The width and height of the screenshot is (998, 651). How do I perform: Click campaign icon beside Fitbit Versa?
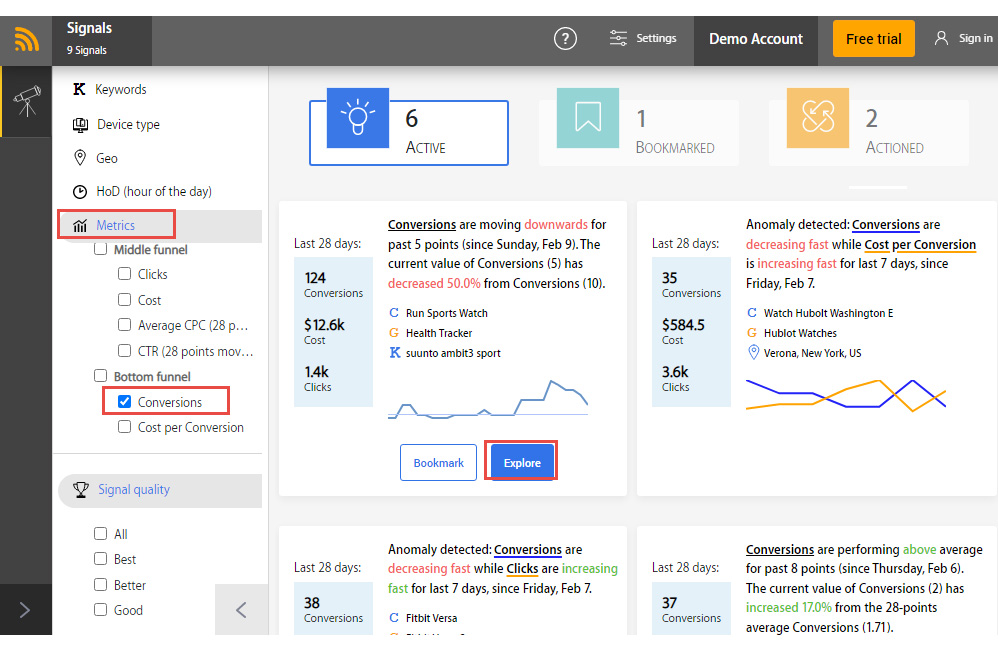point(394,618)
